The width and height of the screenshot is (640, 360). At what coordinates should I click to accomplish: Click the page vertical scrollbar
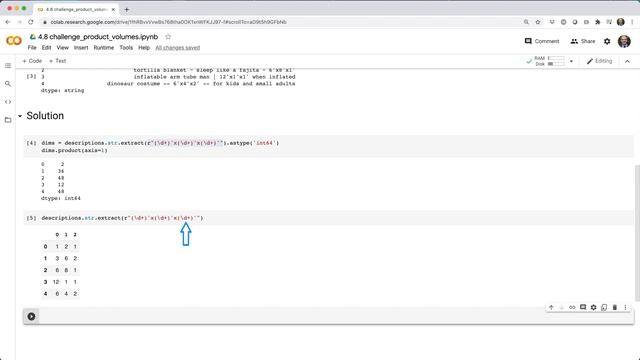pos(637,233)
